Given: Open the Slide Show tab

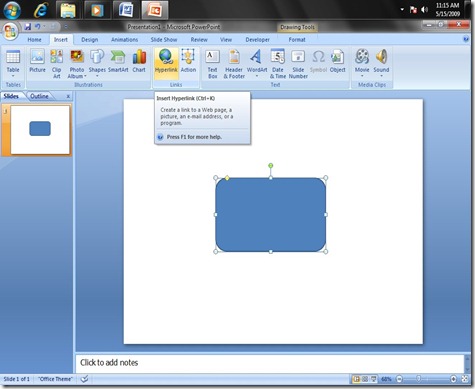Looking at the screenshot, I should (x=164, y=39).
